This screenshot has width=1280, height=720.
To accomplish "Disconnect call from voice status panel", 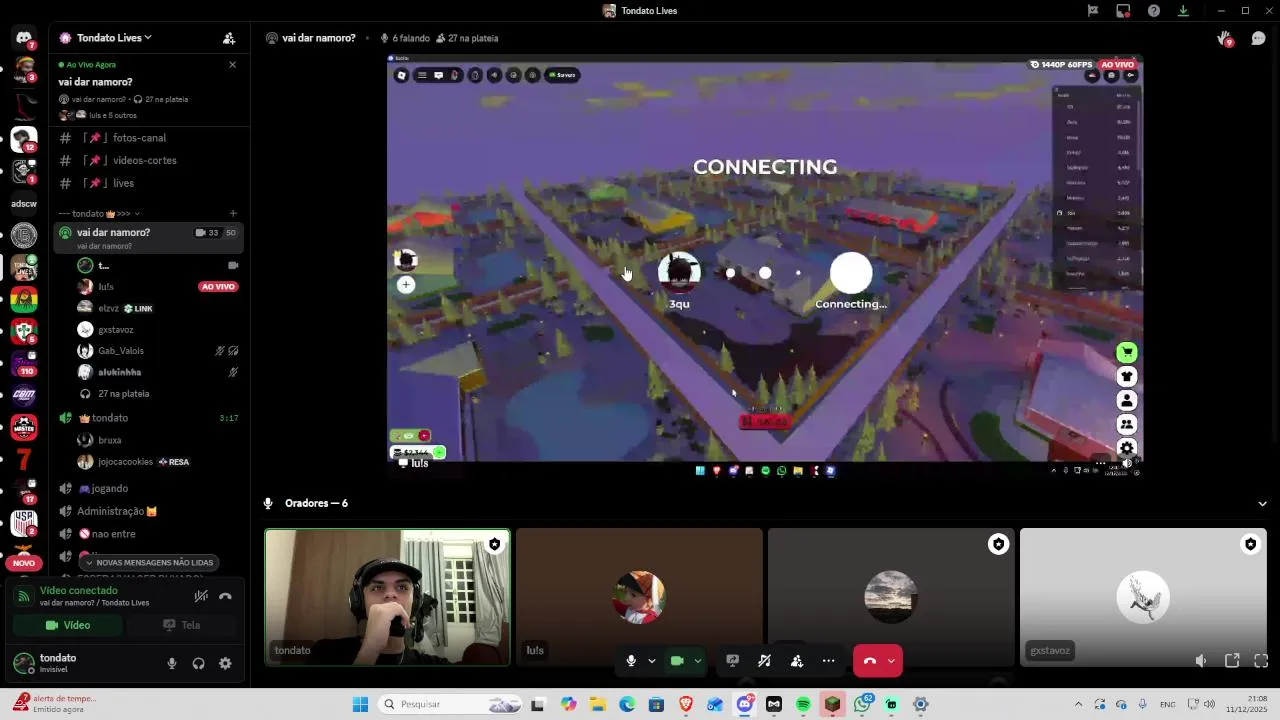I will (x=225, y=596).
